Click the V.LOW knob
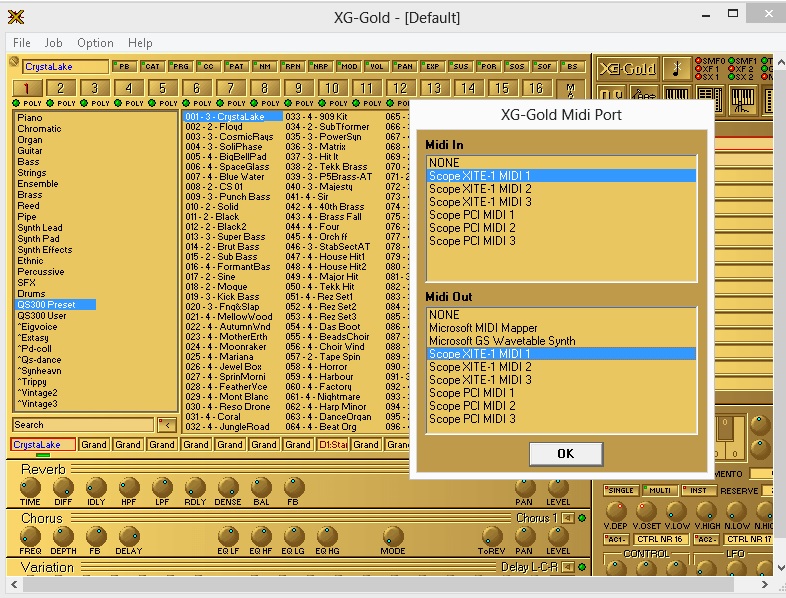 pos(676,511)
